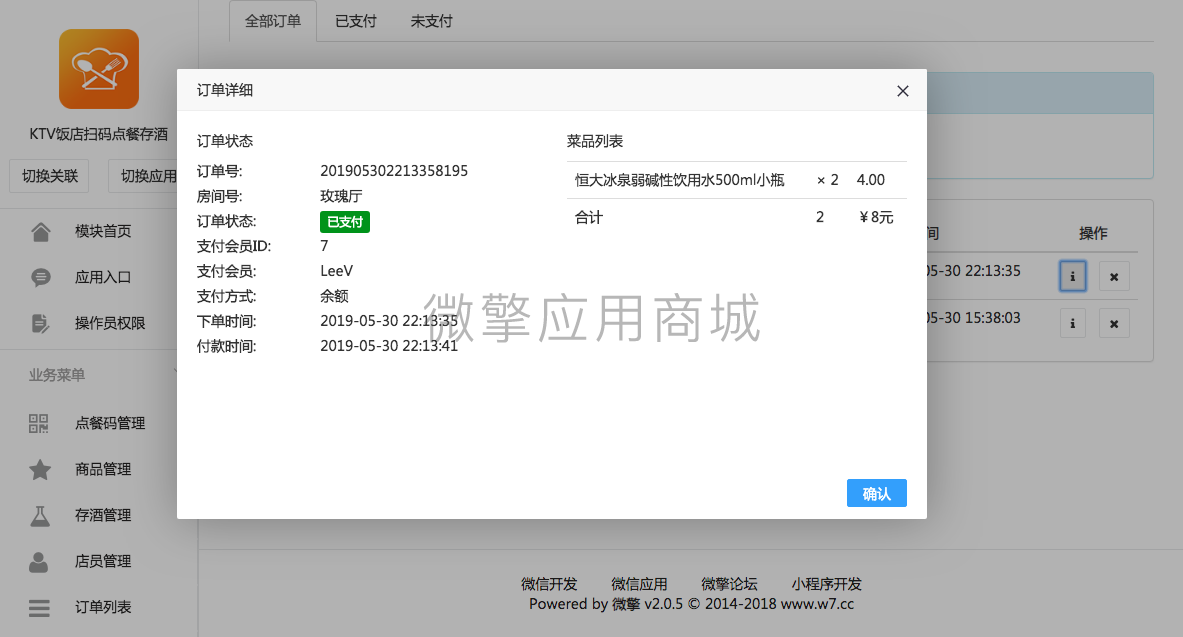Open 商品管理 in the sidebar
The image size is (1183, 637).
tap(103, 469)
